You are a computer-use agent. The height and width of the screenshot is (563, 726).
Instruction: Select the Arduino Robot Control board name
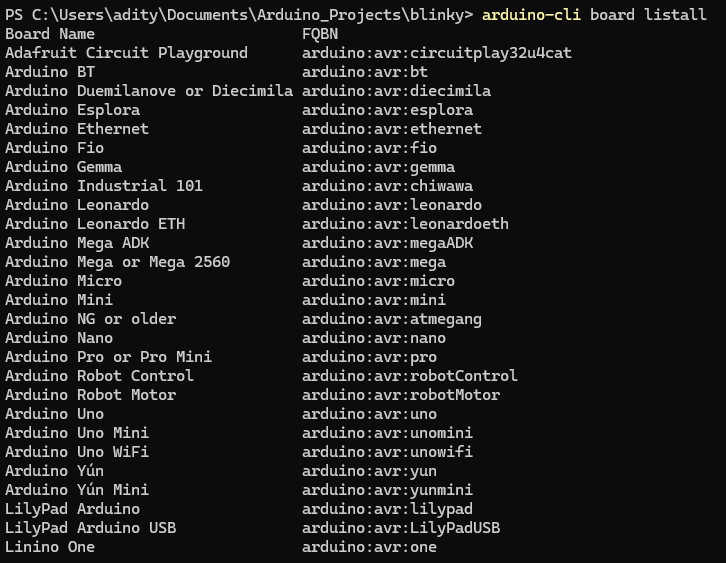[x=100, y=375]
